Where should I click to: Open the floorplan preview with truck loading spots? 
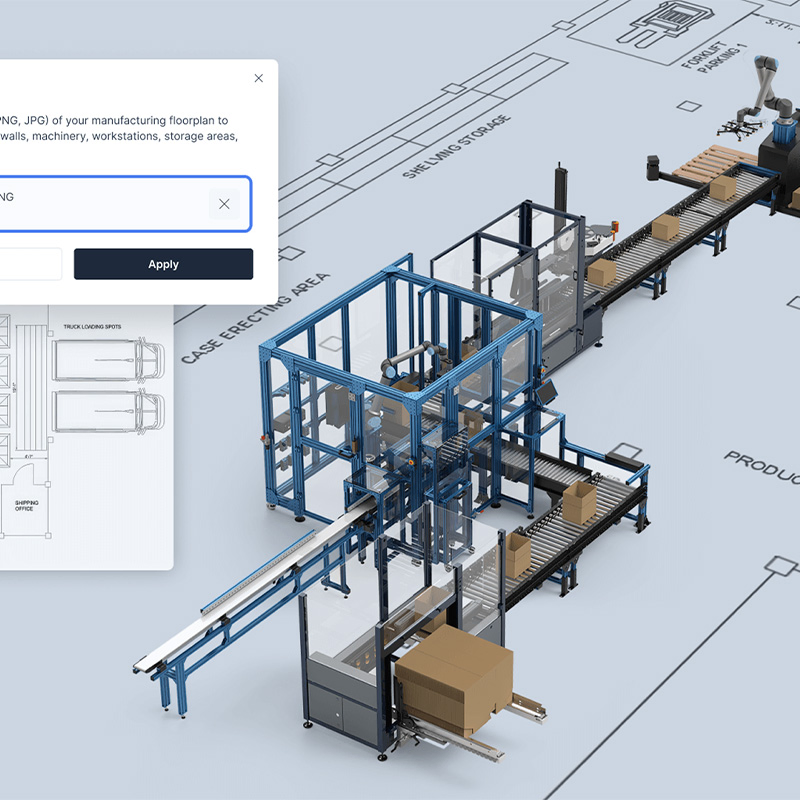86,437
